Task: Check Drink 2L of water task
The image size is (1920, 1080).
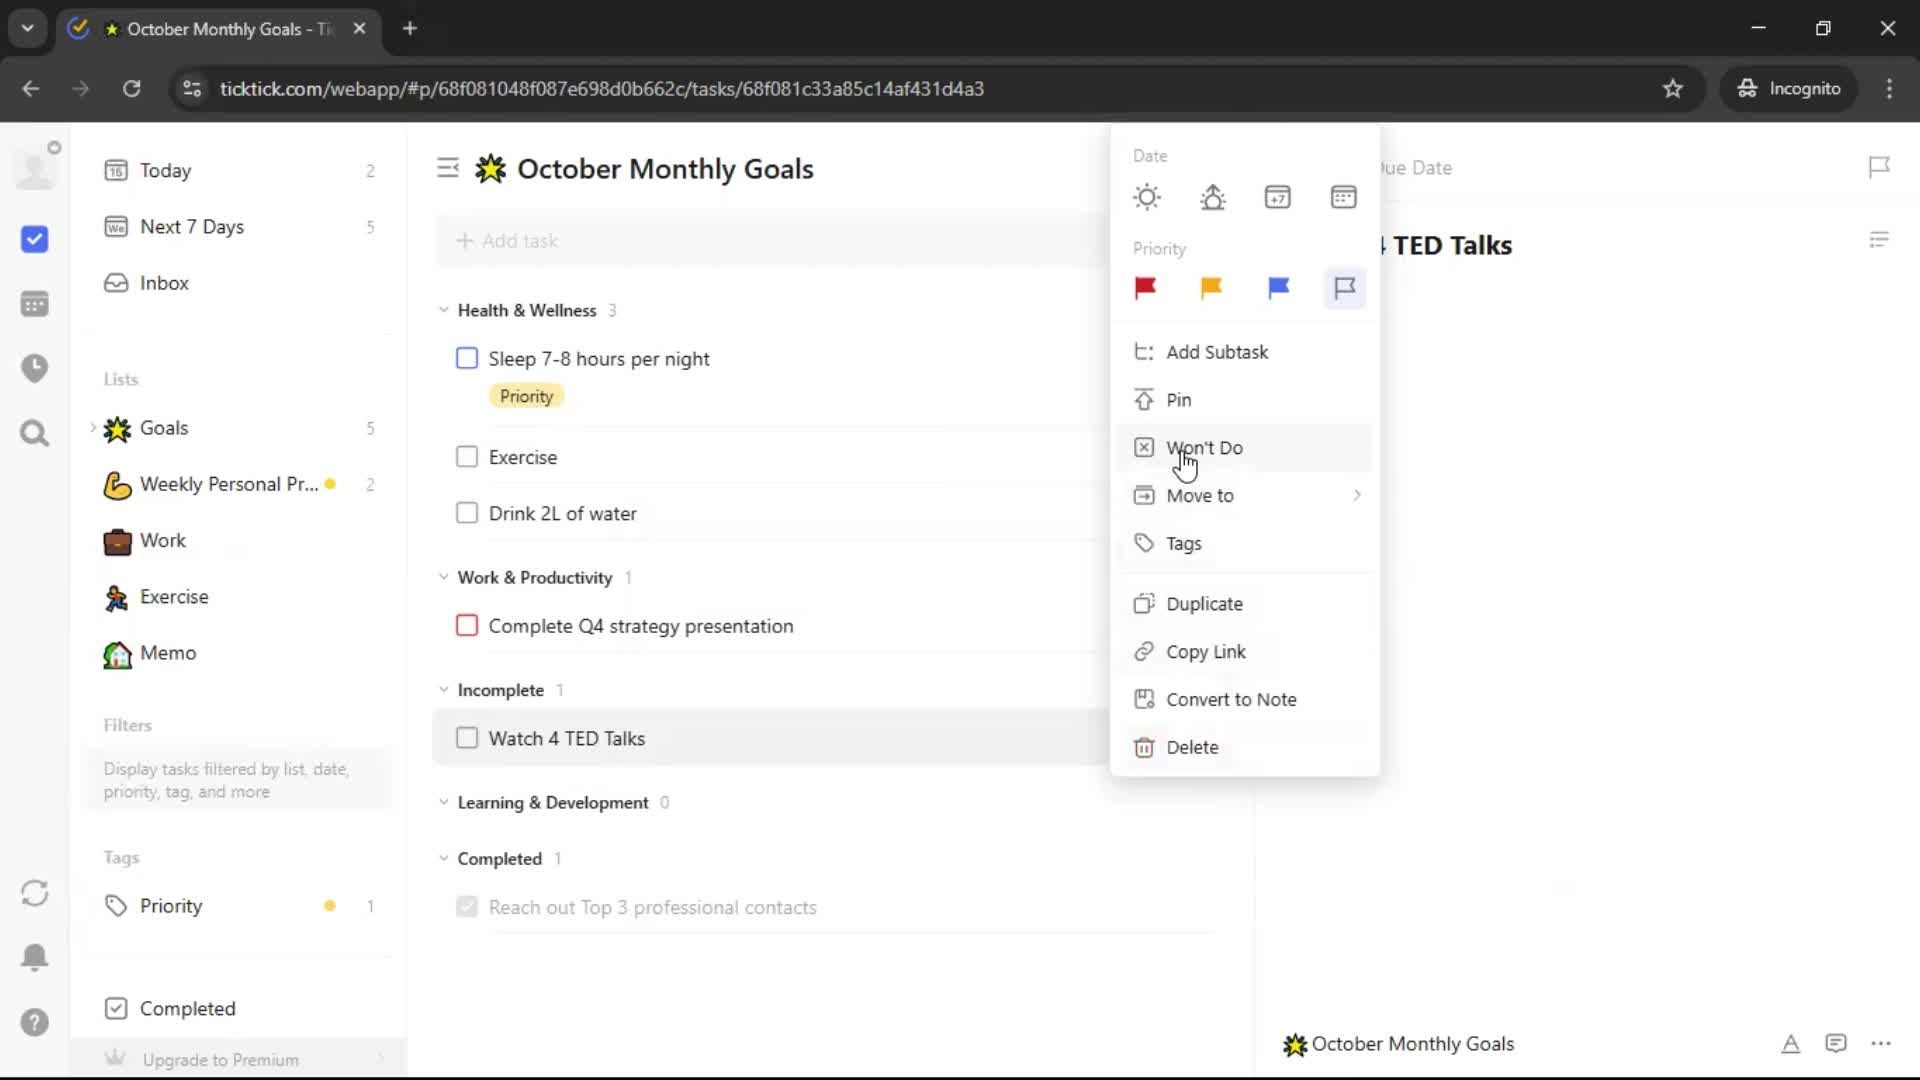Action: coord(467,513)
